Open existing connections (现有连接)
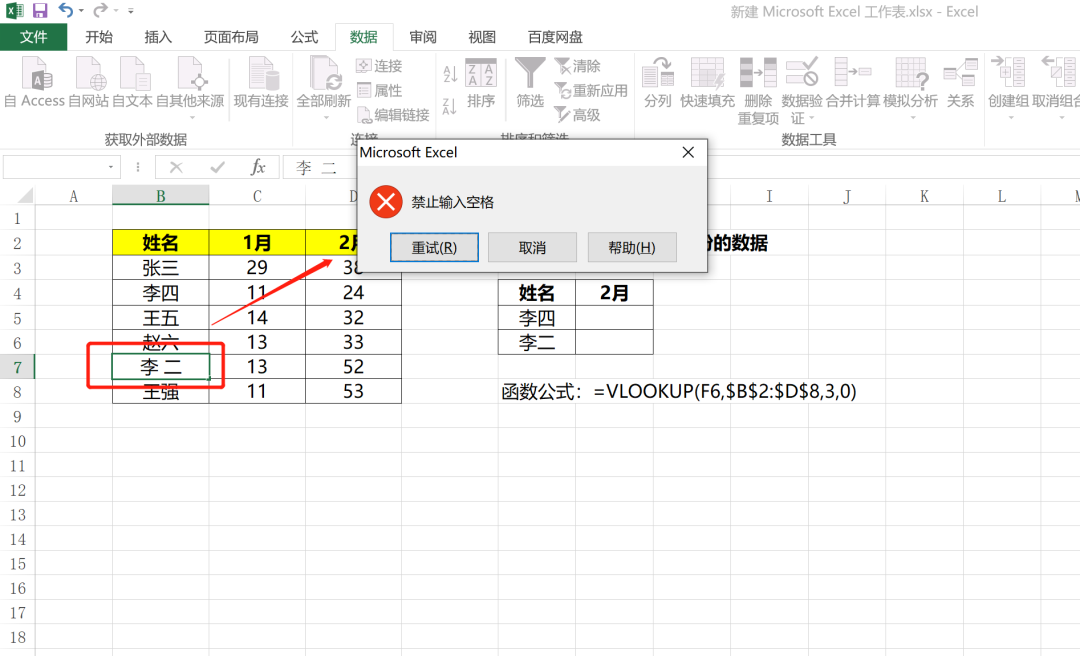The height and width of the screenshot is (656, 1080). pos(261,83)
